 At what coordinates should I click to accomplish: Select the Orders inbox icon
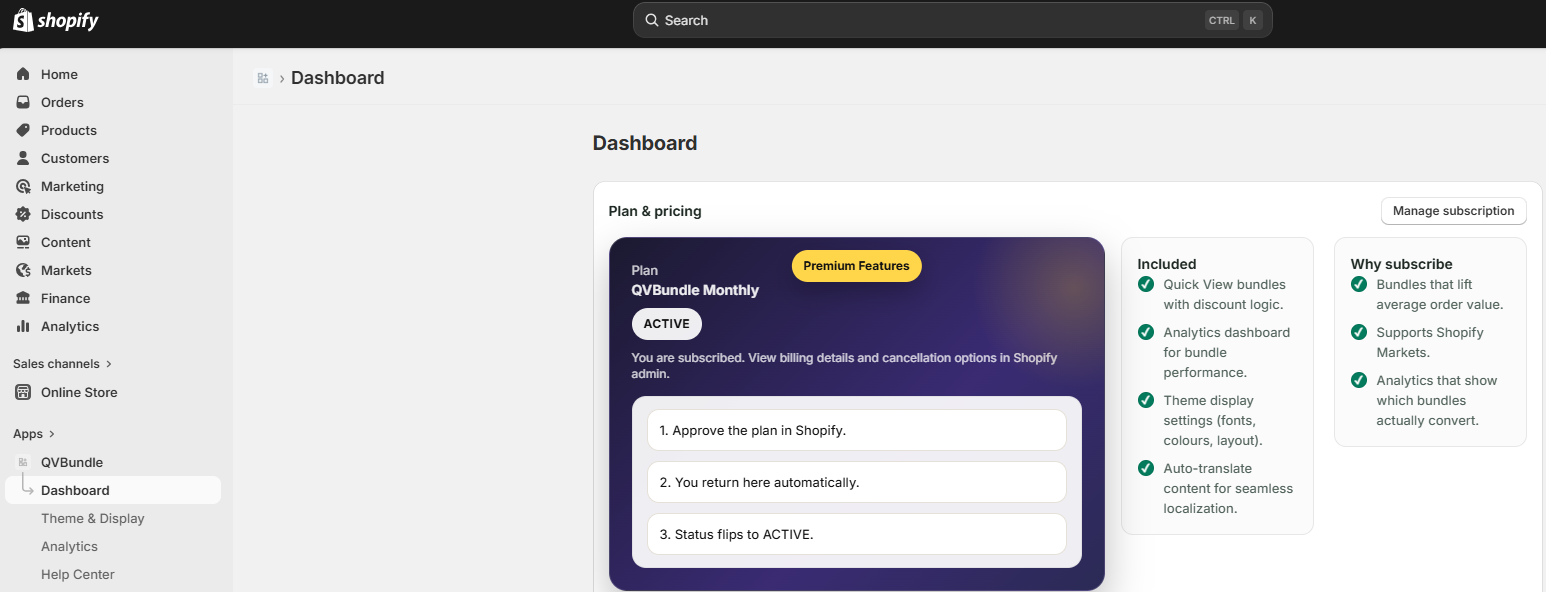(23, 102)
